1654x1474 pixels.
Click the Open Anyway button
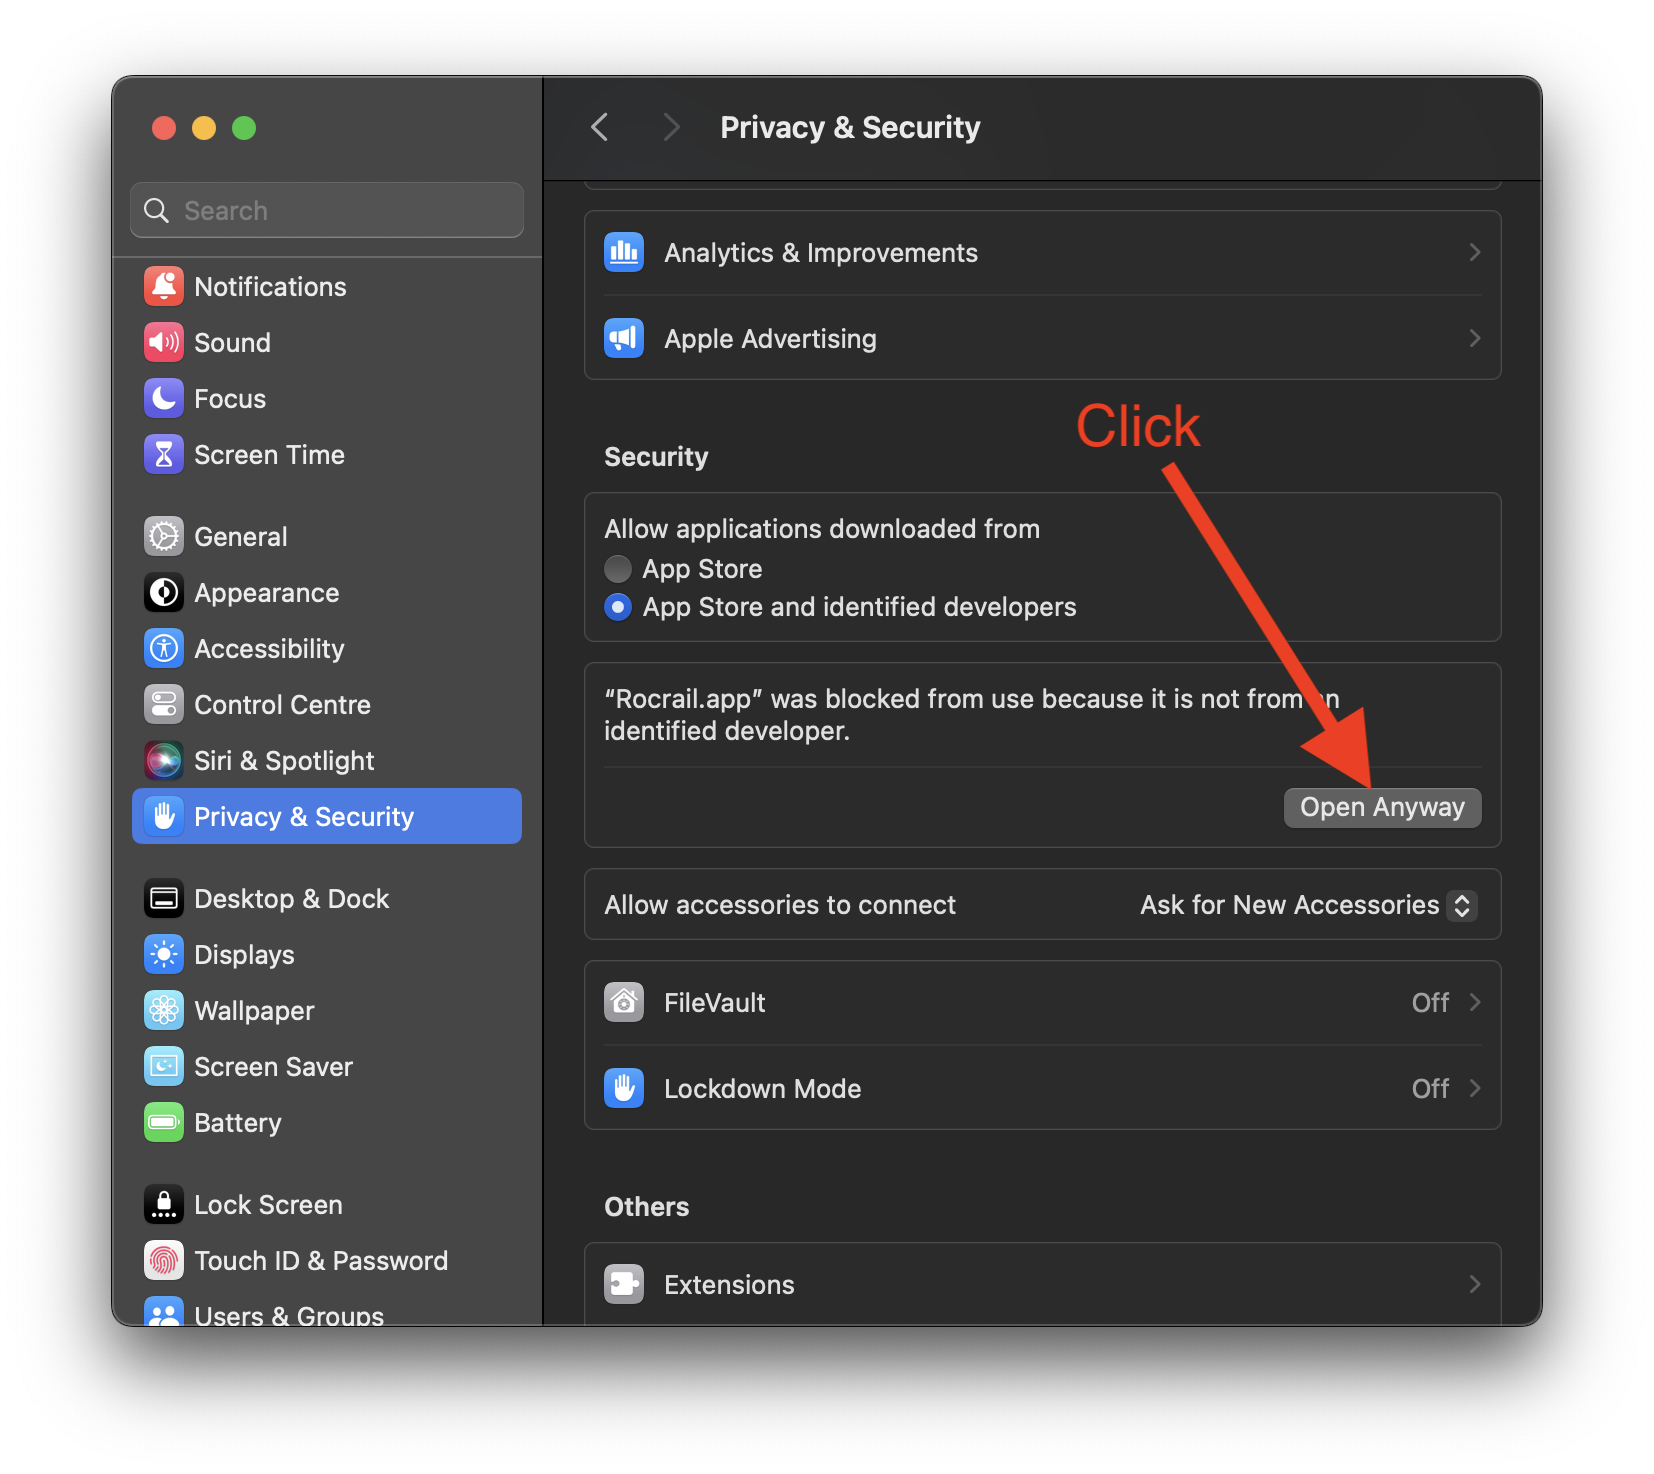click(x=1382, y=808)
